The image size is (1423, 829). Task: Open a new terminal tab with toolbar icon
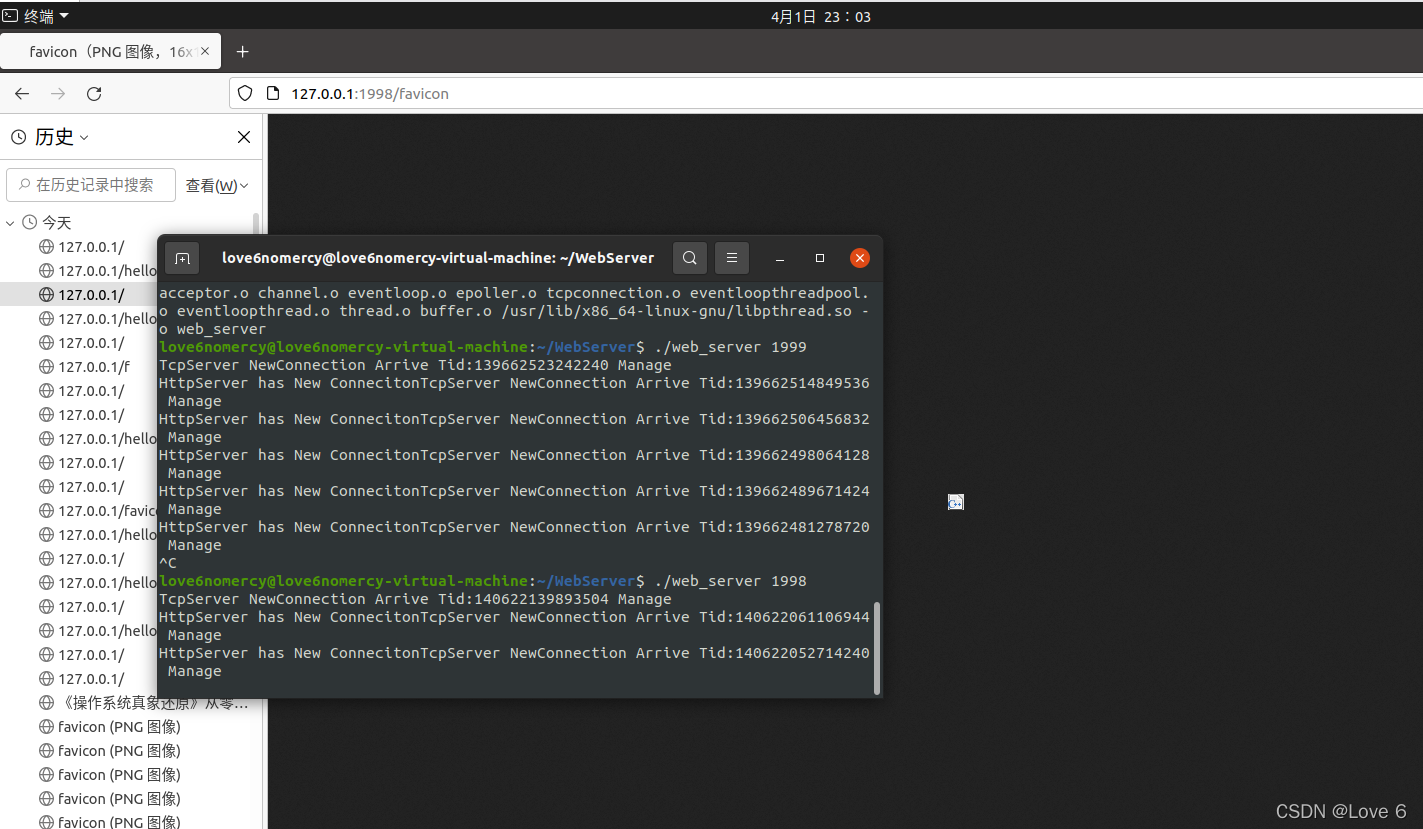point(182,258)
